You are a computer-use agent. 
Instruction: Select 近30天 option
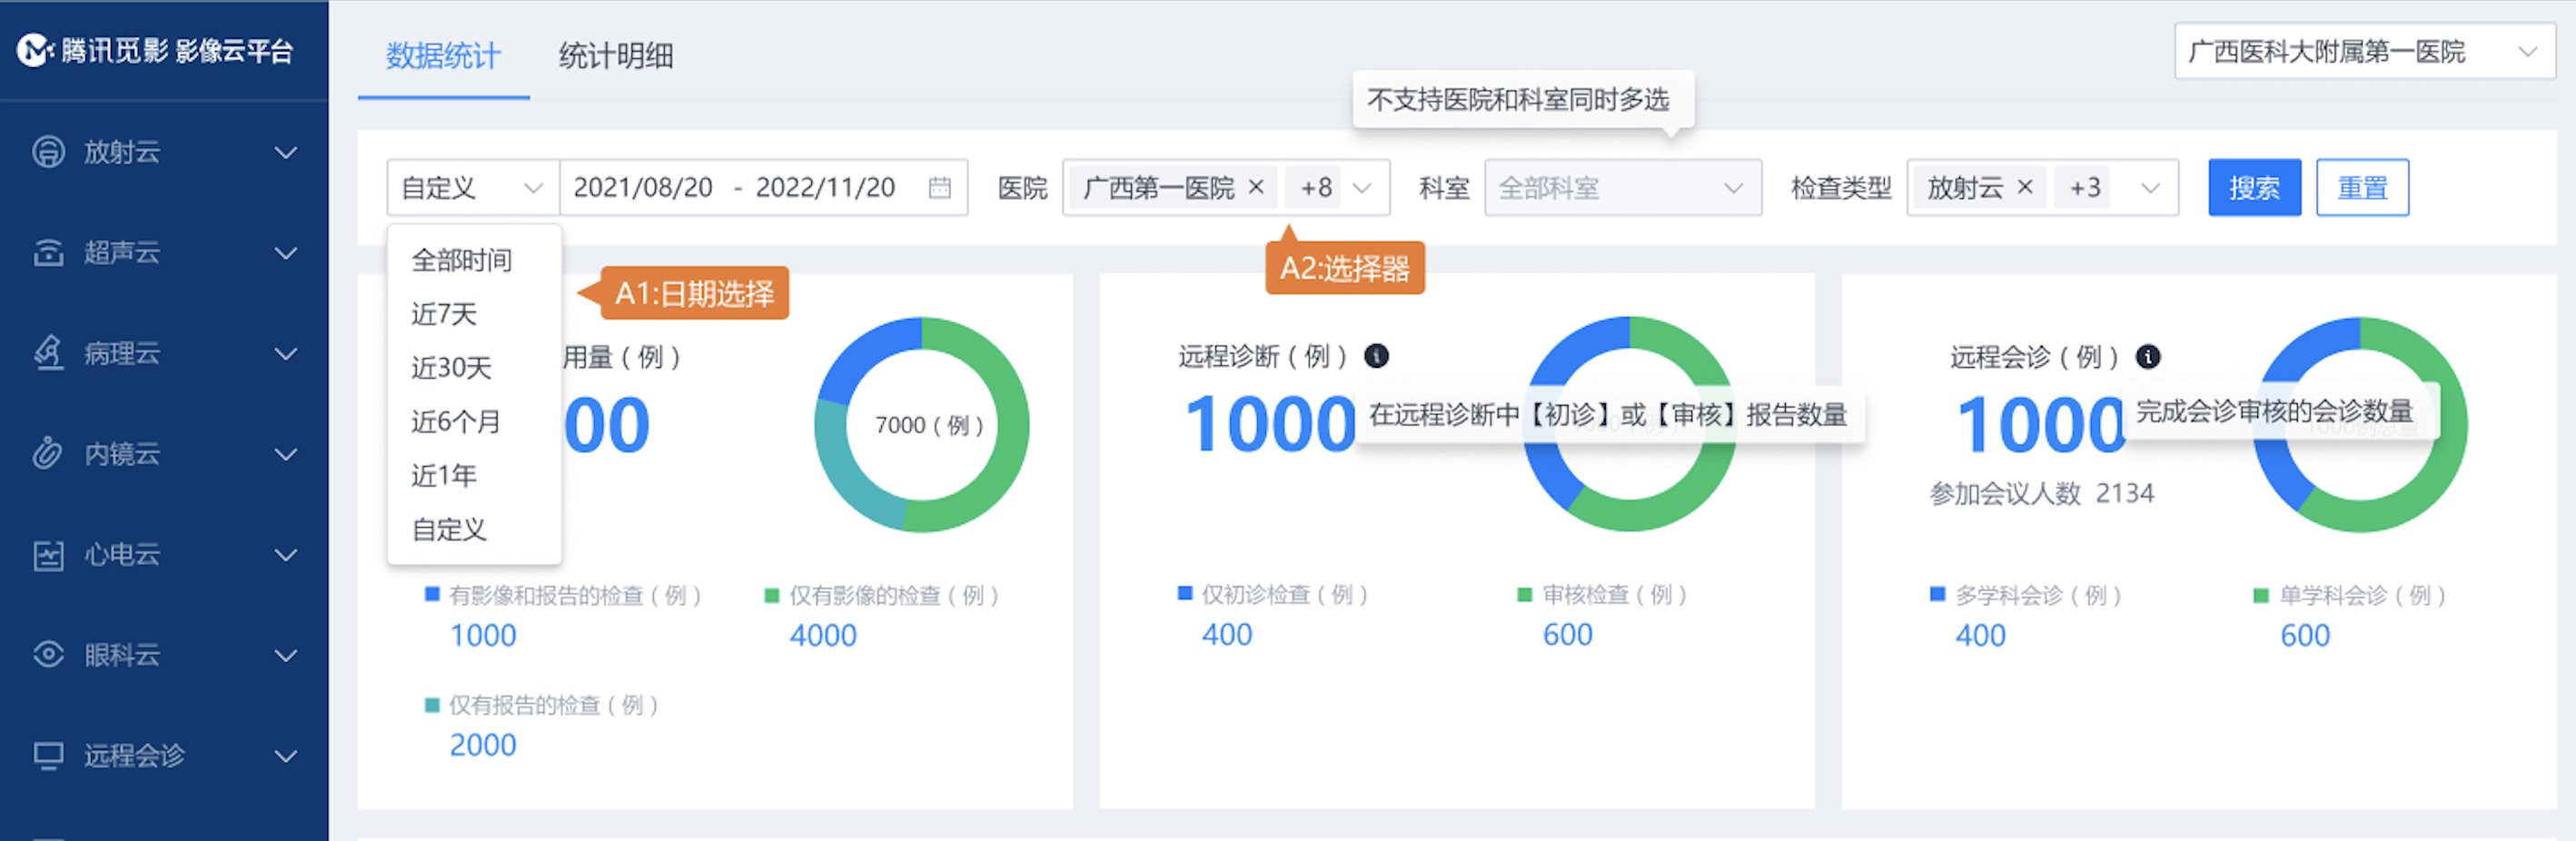point(451,368)
